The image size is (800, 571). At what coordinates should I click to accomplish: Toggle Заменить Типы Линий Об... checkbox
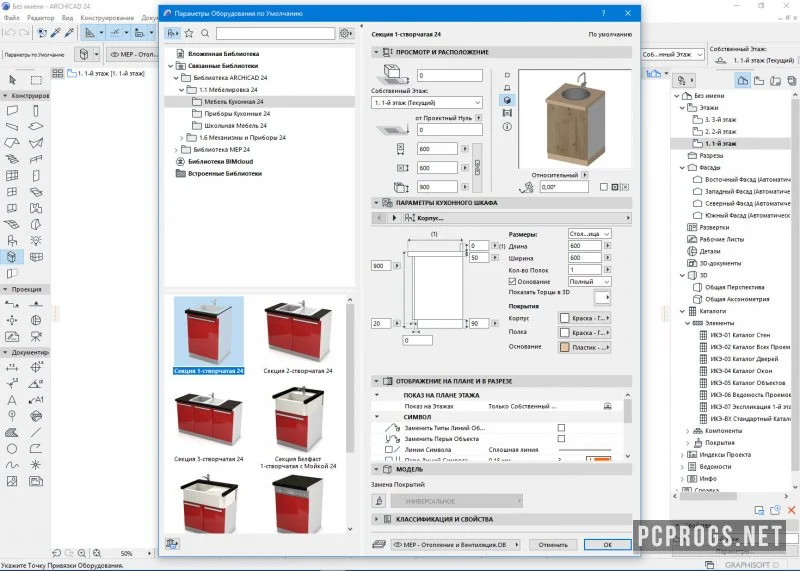(x=561, y=428)
